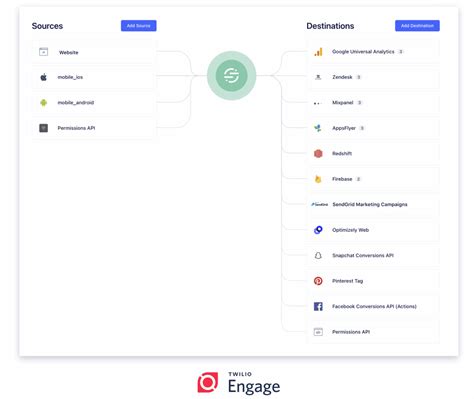The width and height of the screenshot is (474, 399).
Task: Open Google Universal Analytics destination label
Action: pos(363,52)
